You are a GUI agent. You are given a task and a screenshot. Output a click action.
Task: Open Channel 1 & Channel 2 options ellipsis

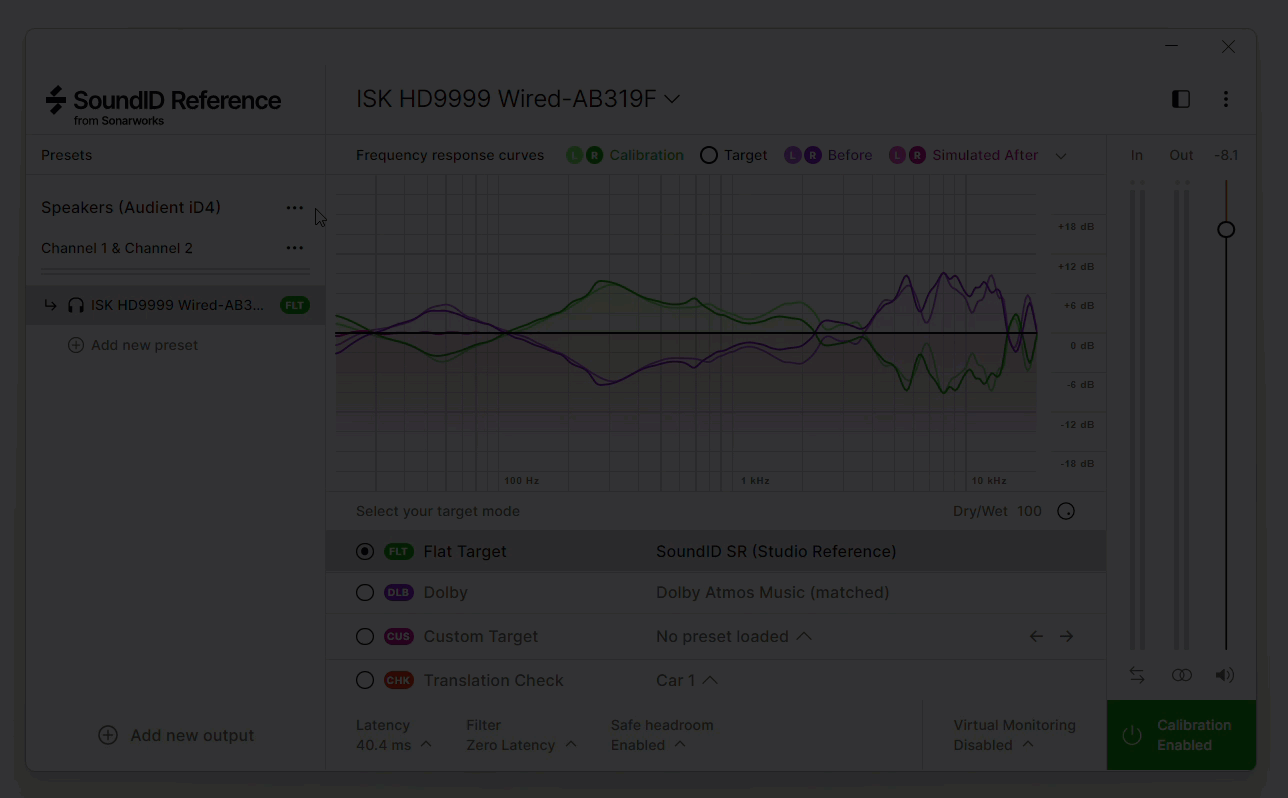pos(294,248)
